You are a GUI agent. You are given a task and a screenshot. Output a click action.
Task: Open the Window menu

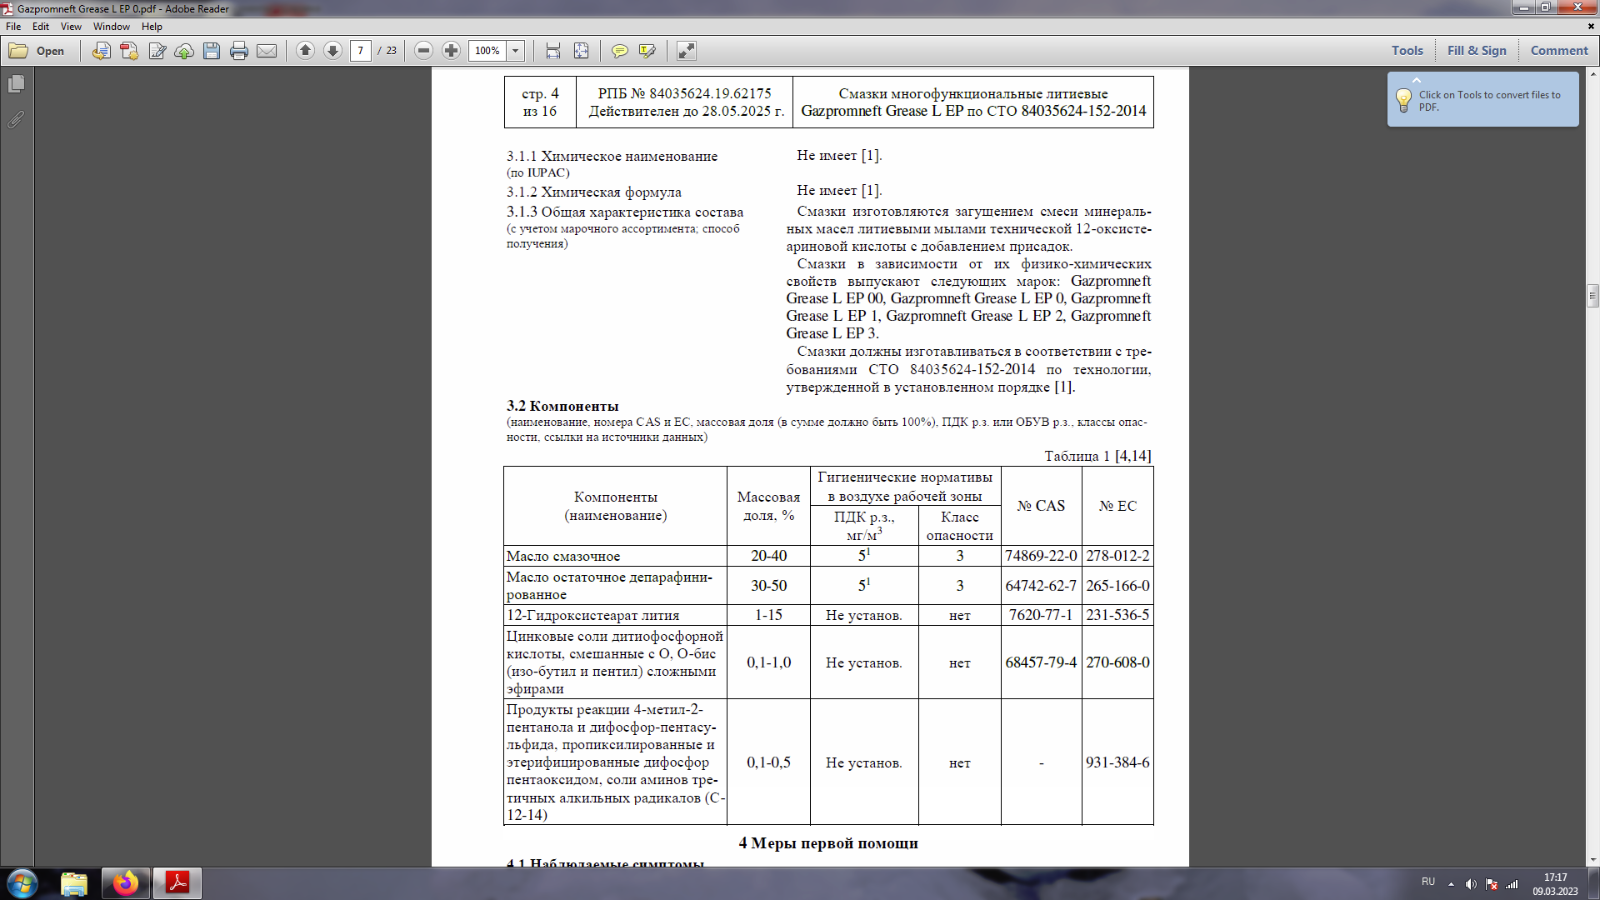point(112,27)
